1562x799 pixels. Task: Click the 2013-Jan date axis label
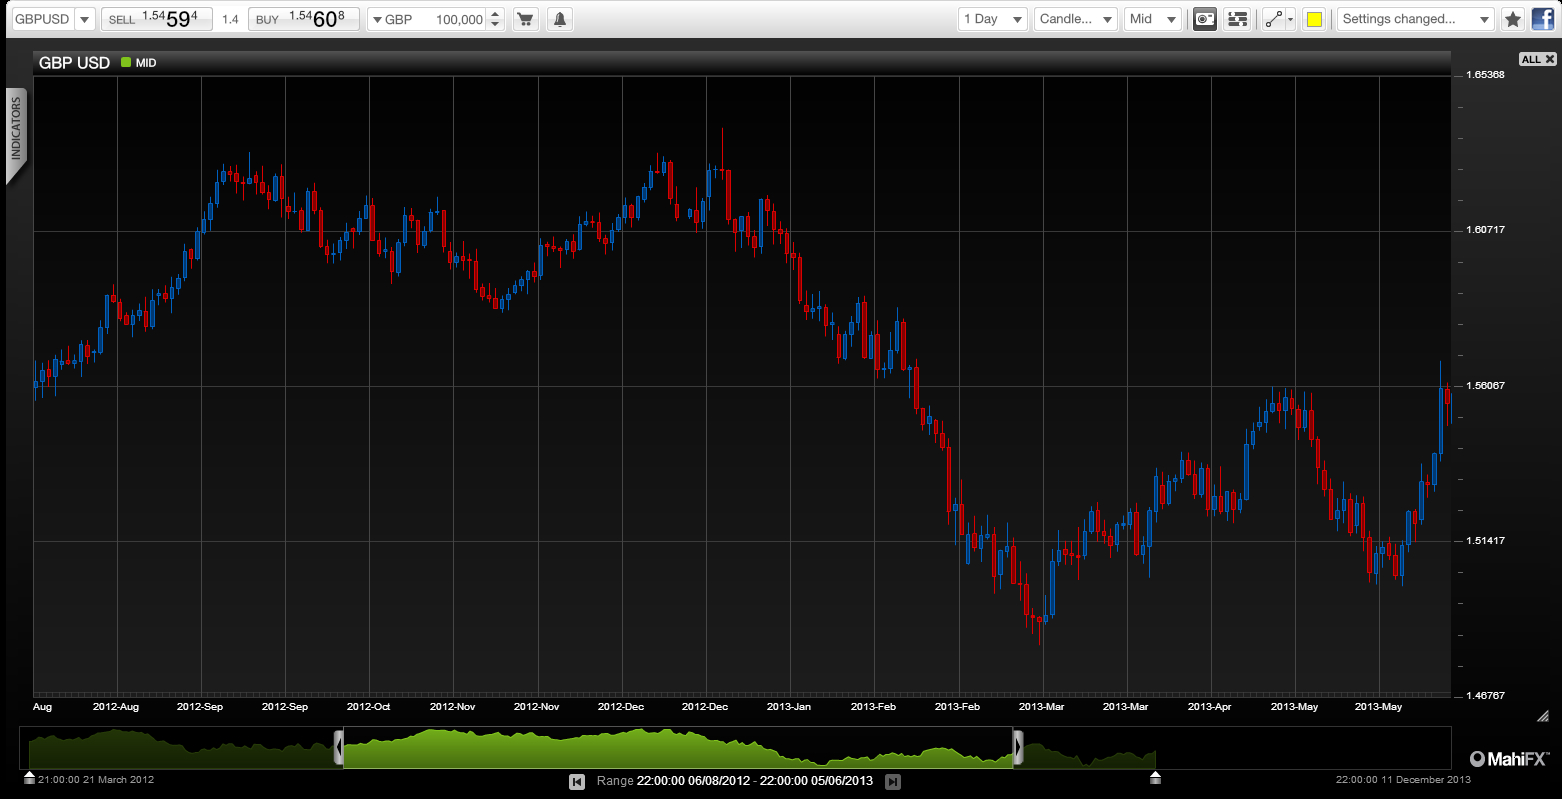pos(788,706)
